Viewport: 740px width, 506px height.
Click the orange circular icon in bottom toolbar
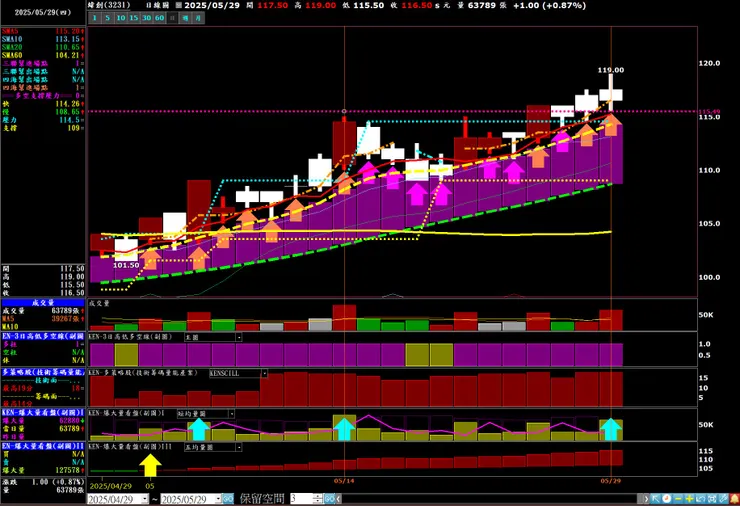(x=667, y=499)
